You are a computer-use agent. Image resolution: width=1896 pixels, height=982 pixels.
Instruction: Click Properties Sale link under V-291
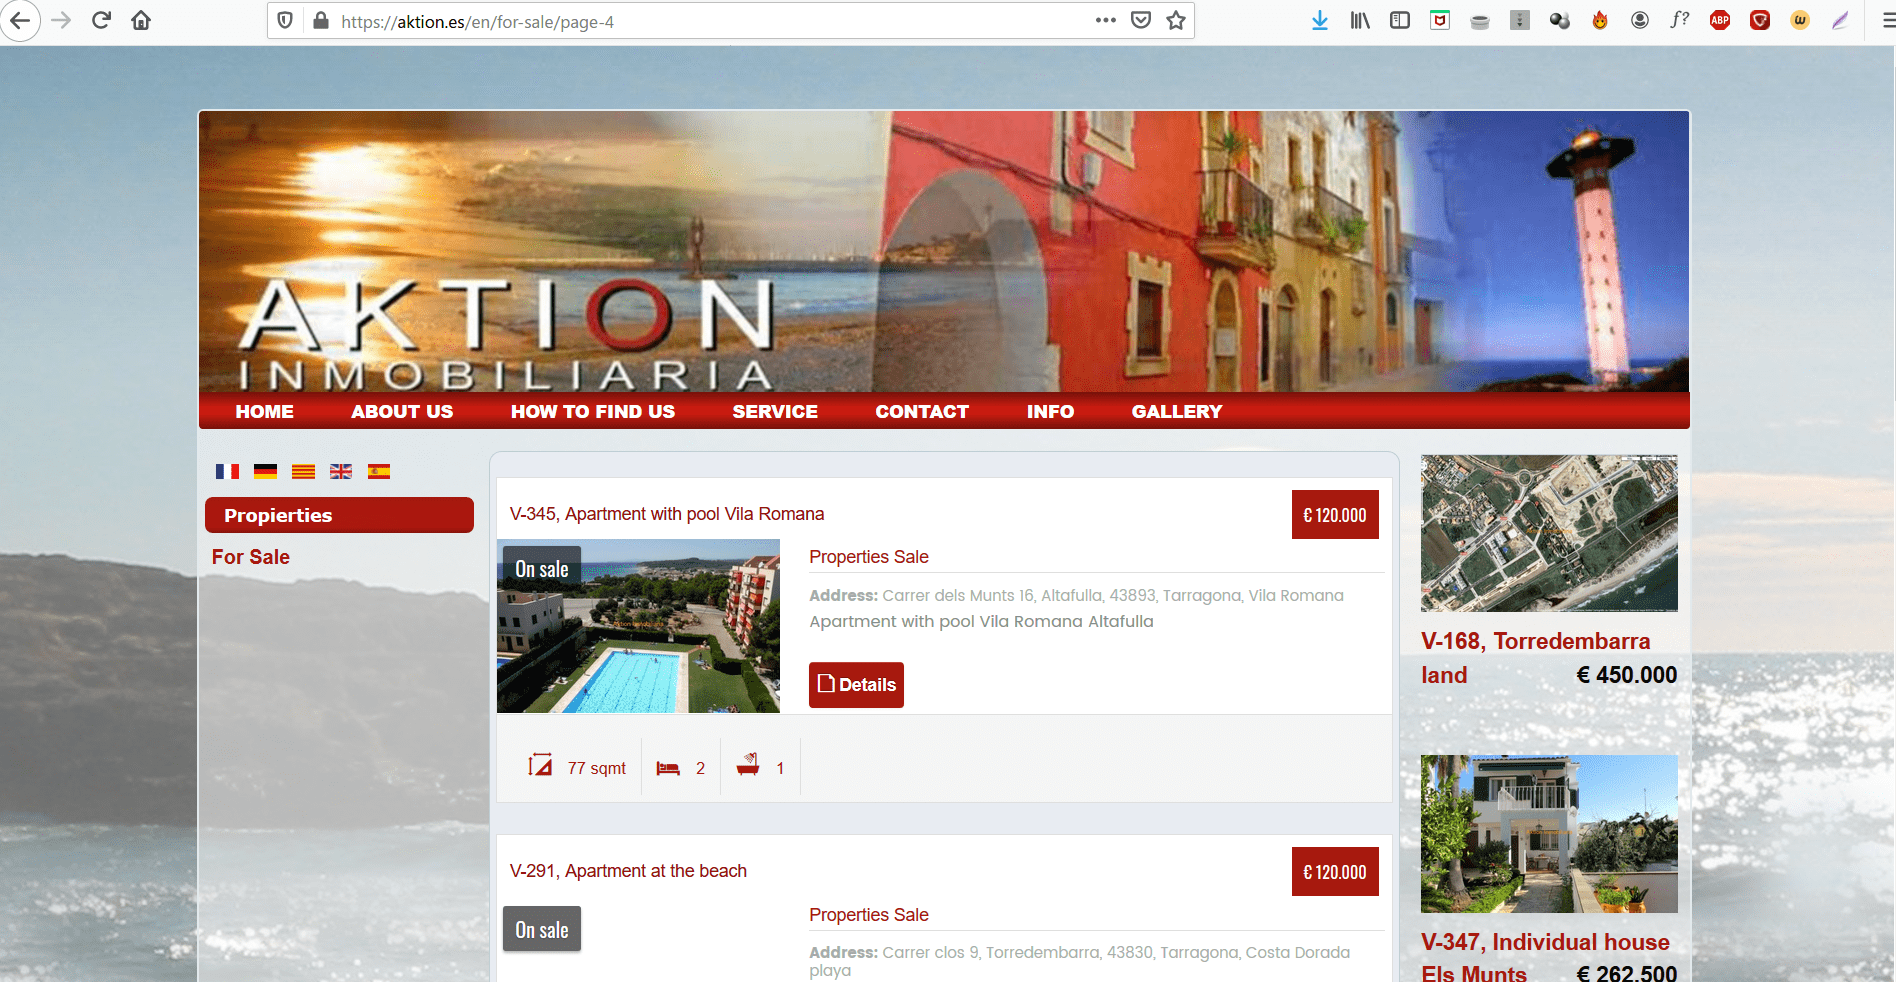point(869,915)
